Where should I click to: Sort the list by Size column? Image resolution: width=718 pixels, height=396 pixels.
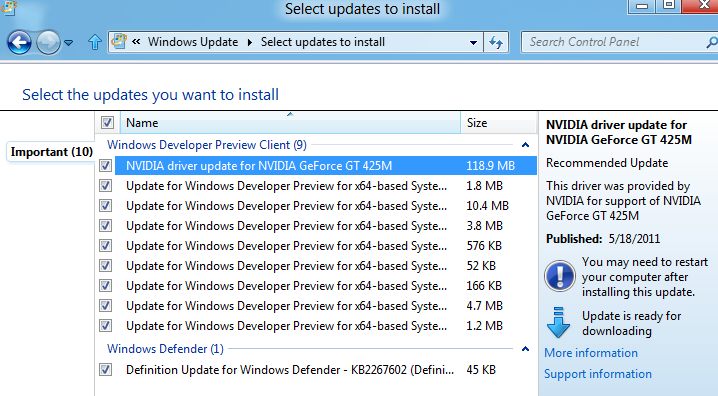pos(498,123)
